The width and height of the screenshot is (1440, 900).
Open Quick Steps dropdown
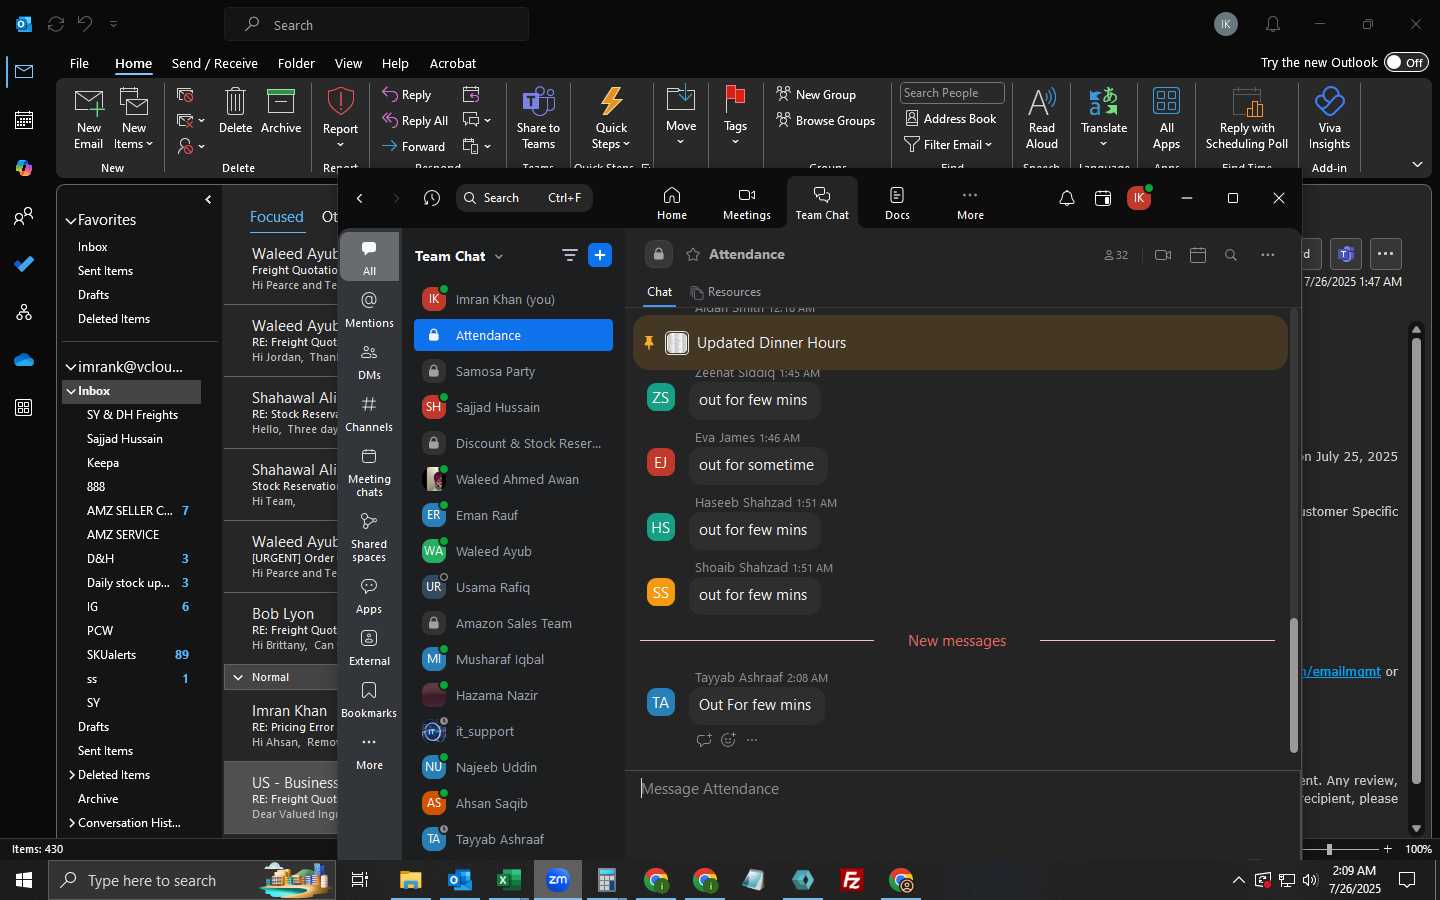(611, 120)
